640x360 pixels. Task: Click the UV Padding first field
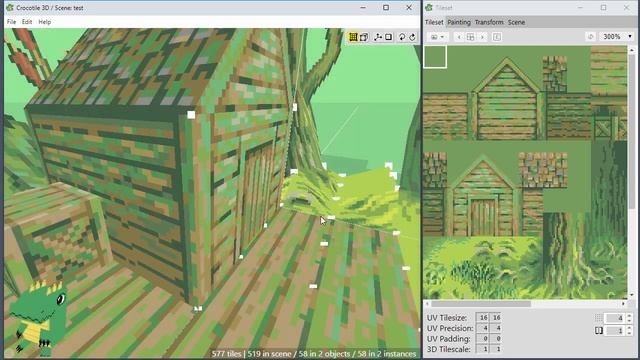click(483, 339)
